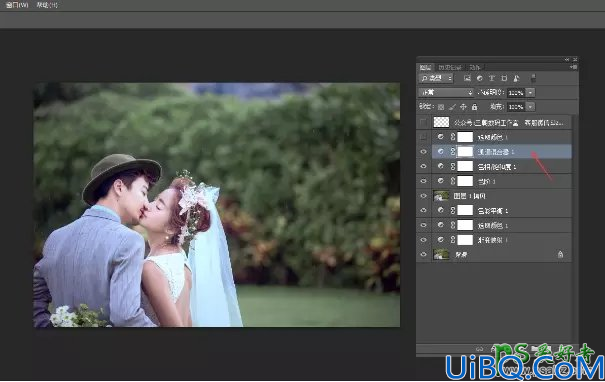Click the Channel Mixer layer mask thumbnail

tap(465, 152)
